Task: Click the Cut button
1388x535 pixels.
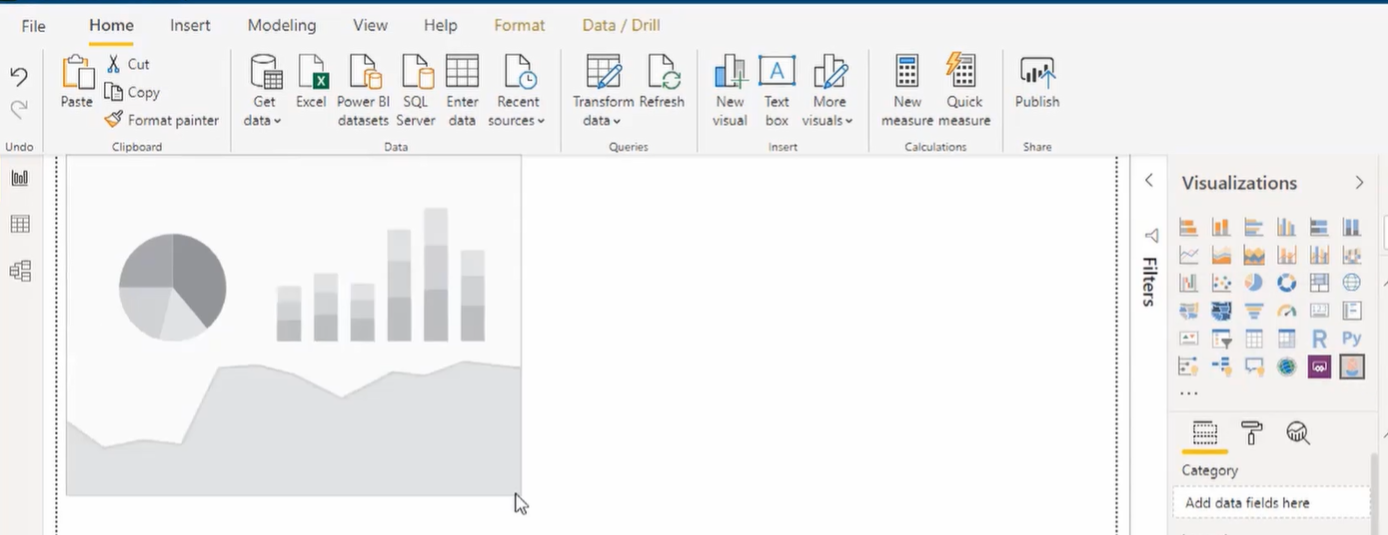Action: click(128, 64)
